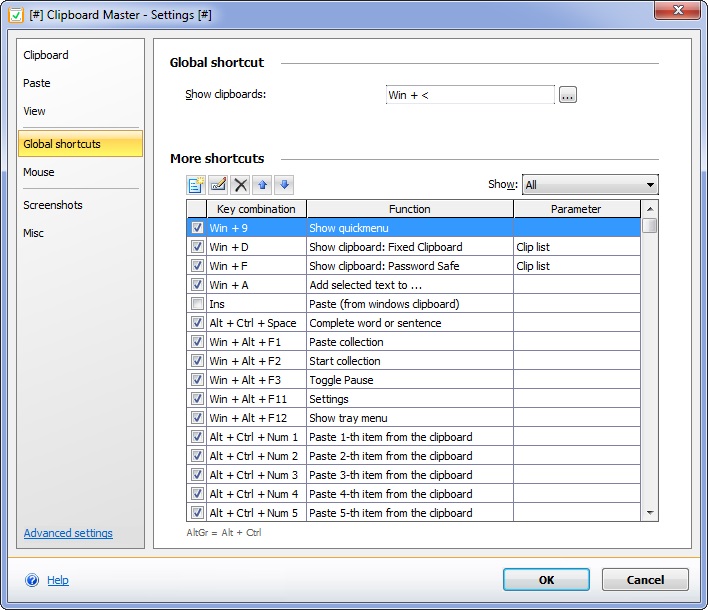Uncheck the Win + D shortcut checkbox
708x610 pixels.
point(197,247)
